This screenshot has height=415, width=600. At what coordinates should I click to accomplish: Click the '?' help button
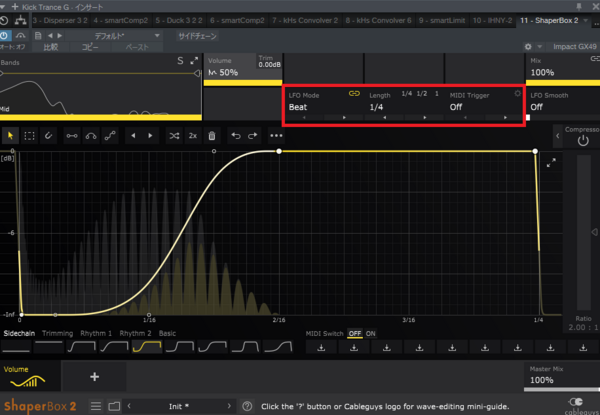pos(246,406)
